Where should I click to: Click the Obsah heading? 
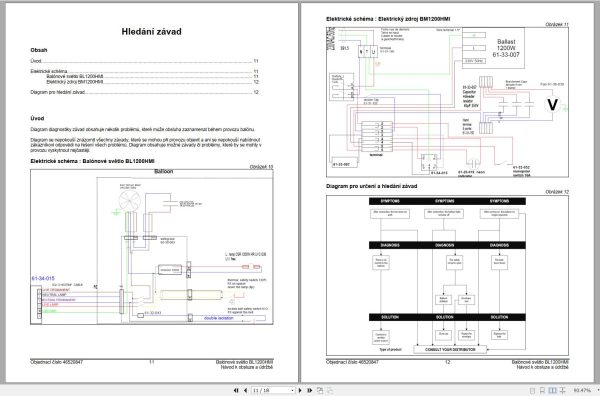click(x=39, y=50)
